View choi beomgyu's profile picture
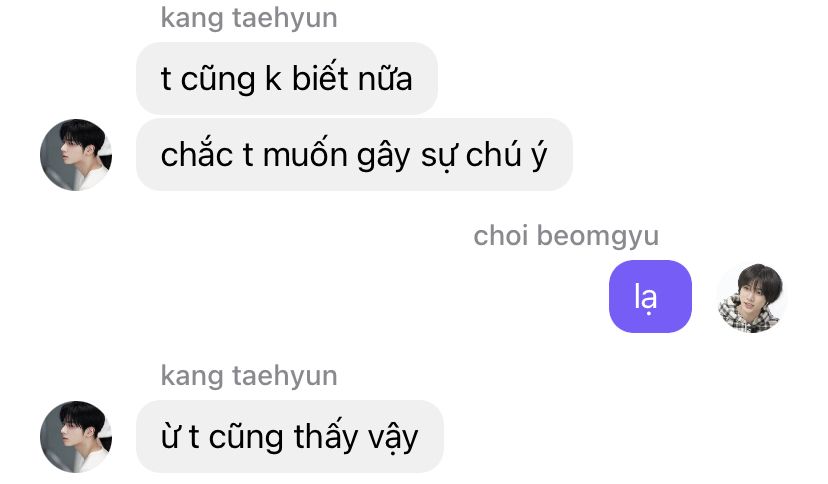828x484 pixels. pos(752,297)
